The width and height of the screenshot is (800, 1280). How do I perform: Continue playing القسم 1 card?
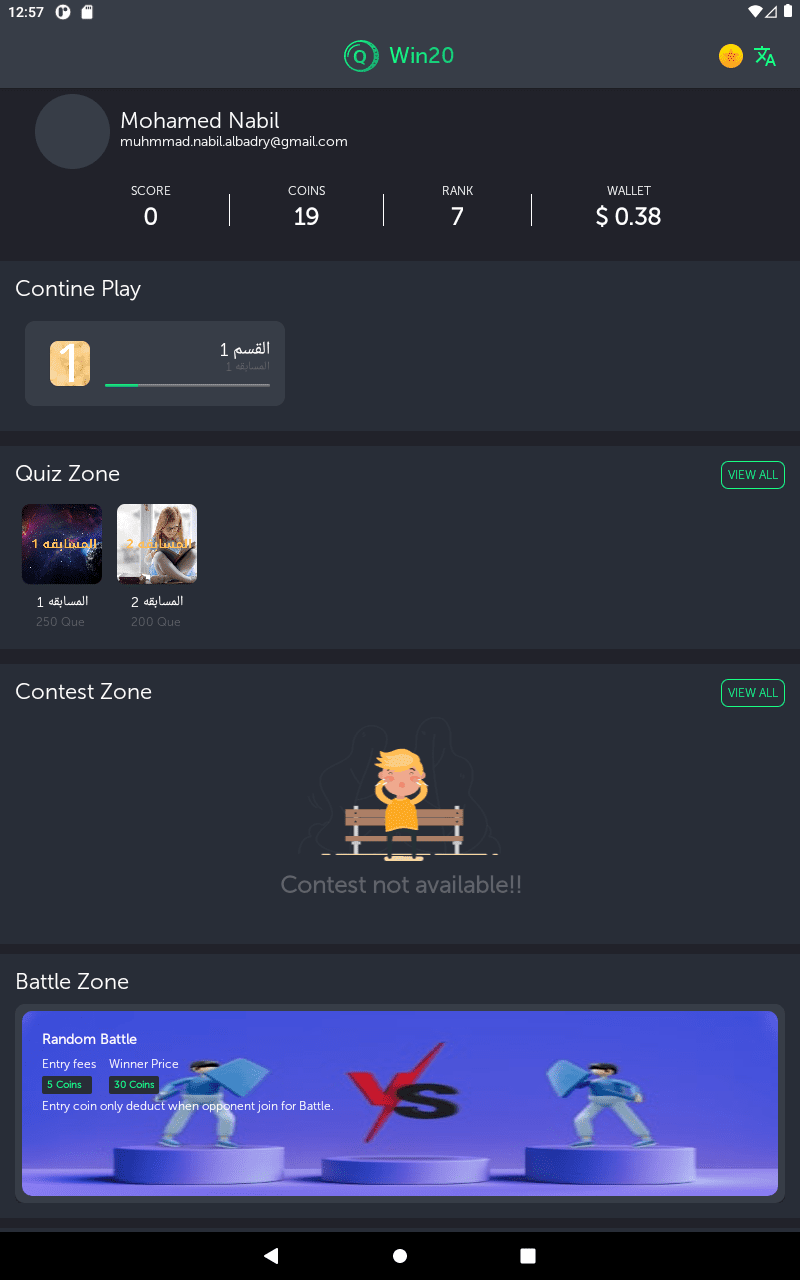pos(155,363)
